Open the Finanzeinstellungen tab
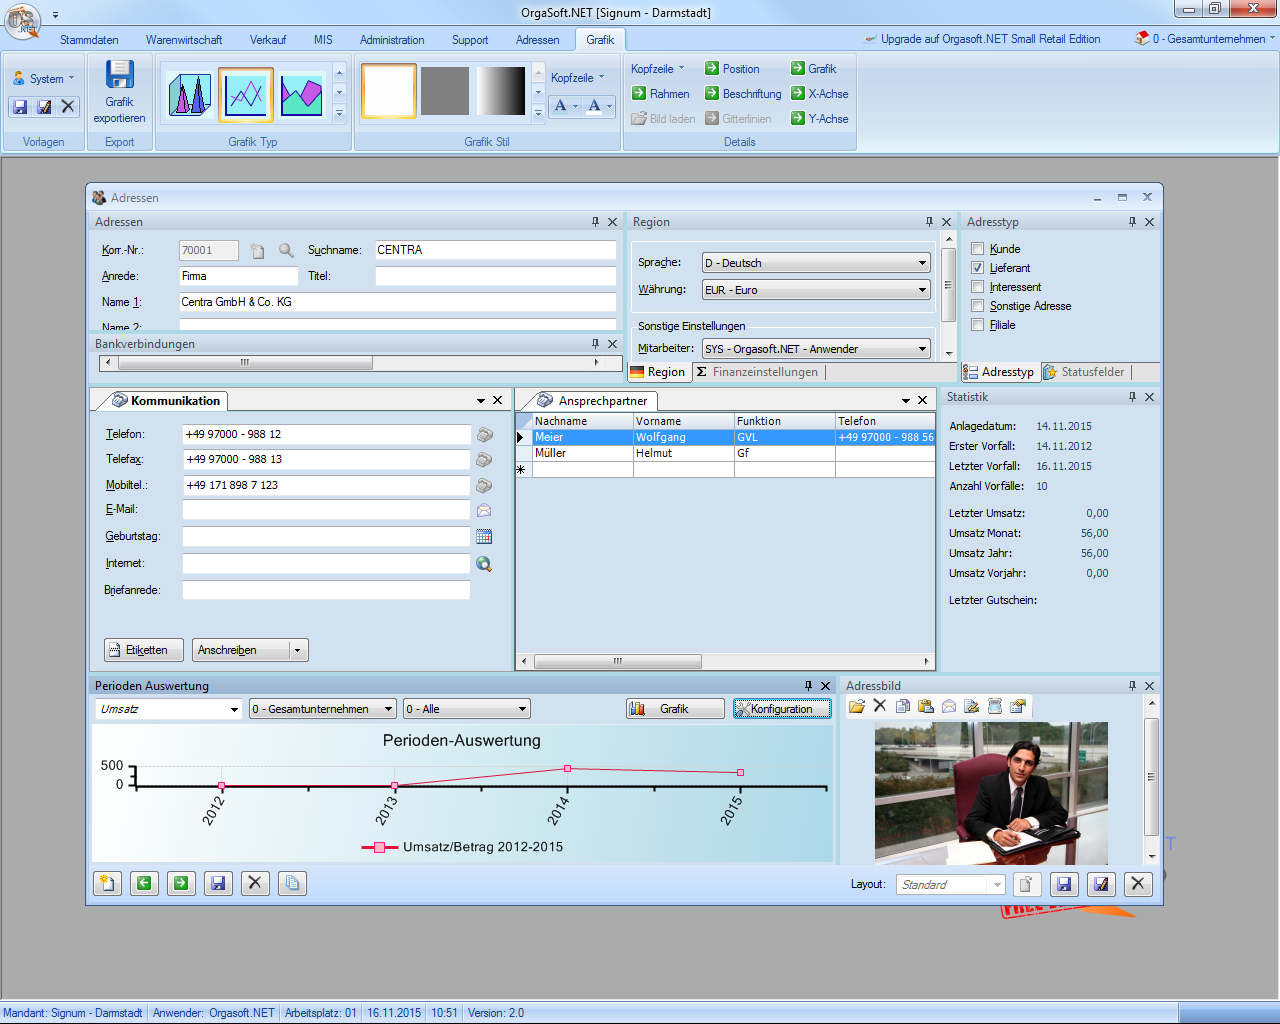The height and width of the screenshot is (1024, 1280). click(758, 372)
